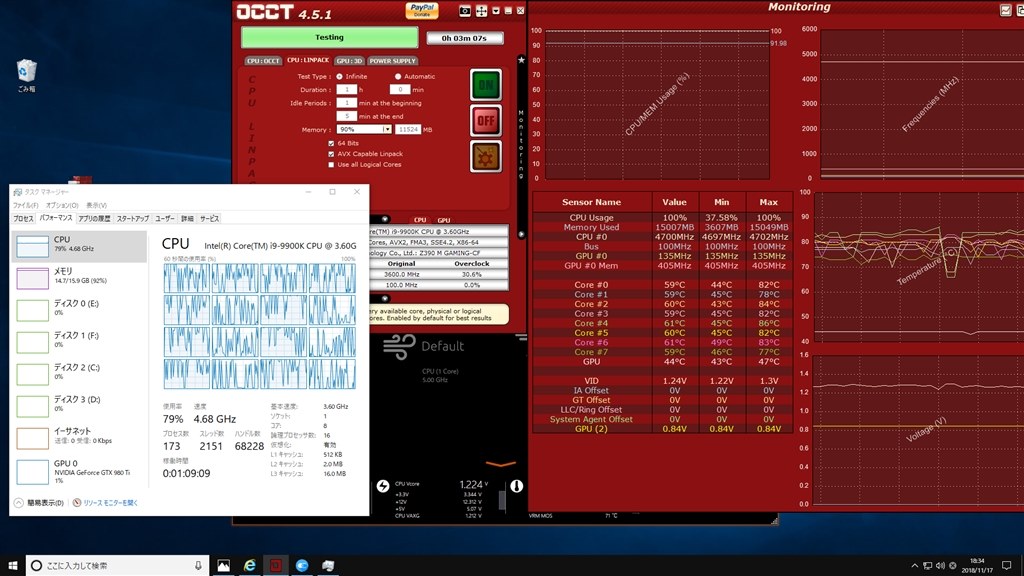Open the ごみ箱 Recycle Bin desktop icon
The width and height of the screenshot is (1024, 576).
(x=26, y=76)
